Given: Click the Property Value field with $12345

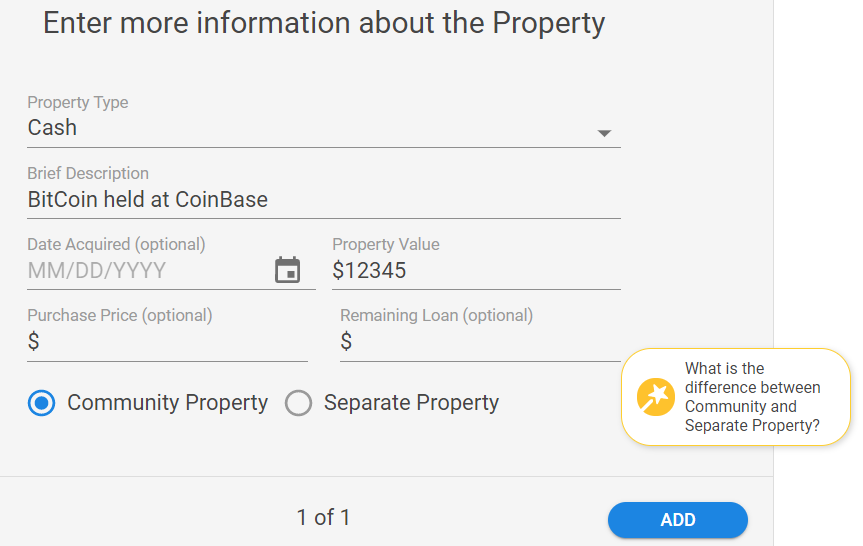Looking at the screenshot, I should click(x=476, y=270).
